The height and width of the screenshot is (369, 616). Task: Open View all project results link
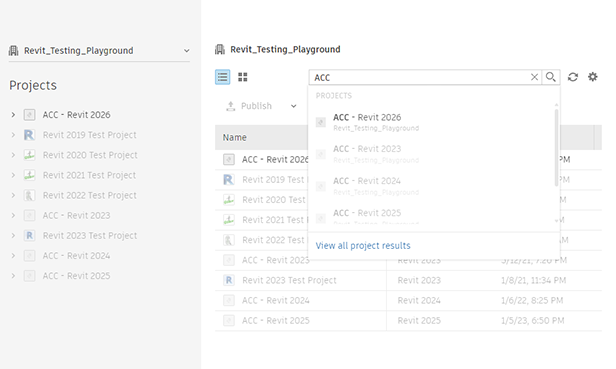click(363, 246)
